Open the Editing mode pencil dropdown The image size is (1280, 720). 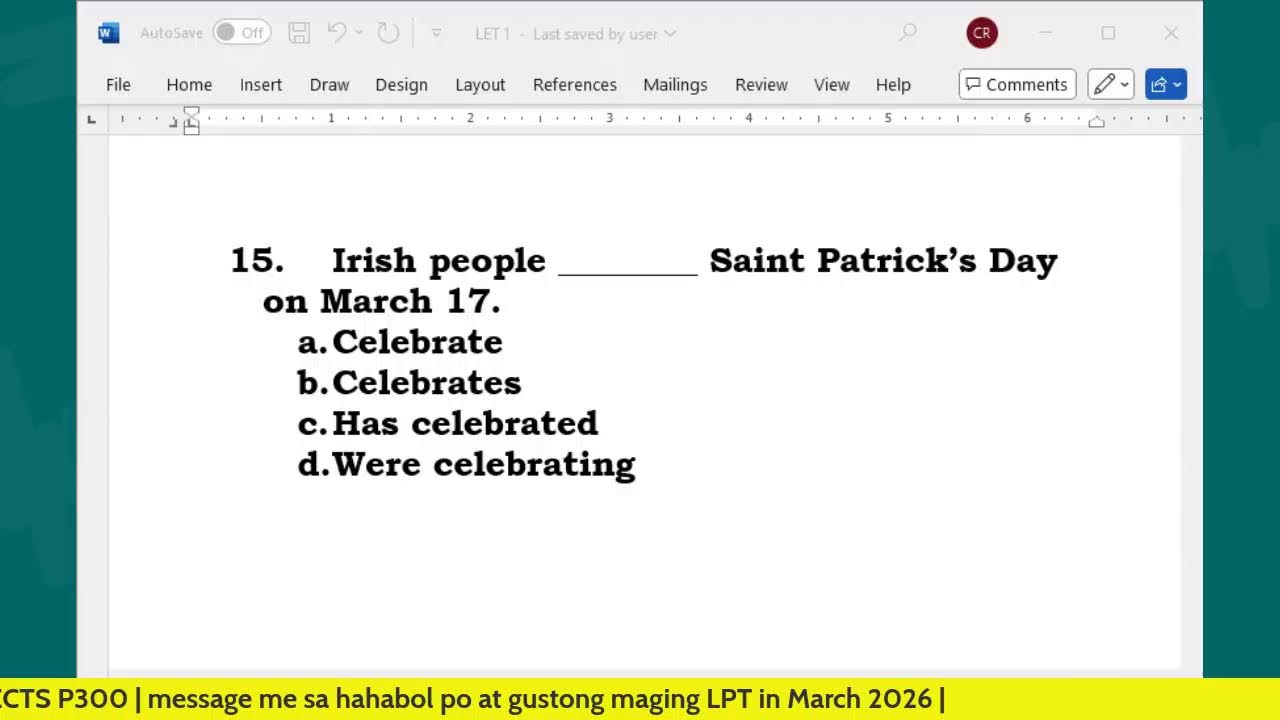click(x=1111, y=85)
